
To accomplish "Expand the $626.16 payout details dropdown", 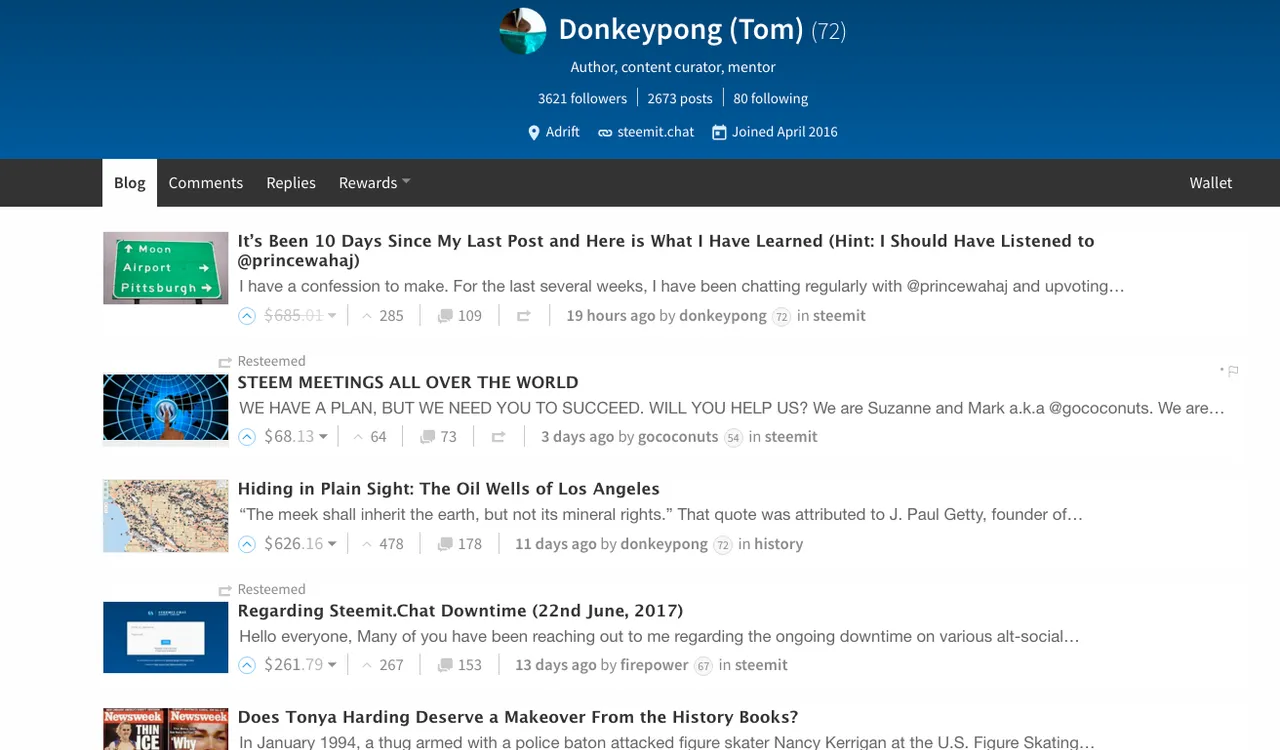I will [x=332, y=544].
